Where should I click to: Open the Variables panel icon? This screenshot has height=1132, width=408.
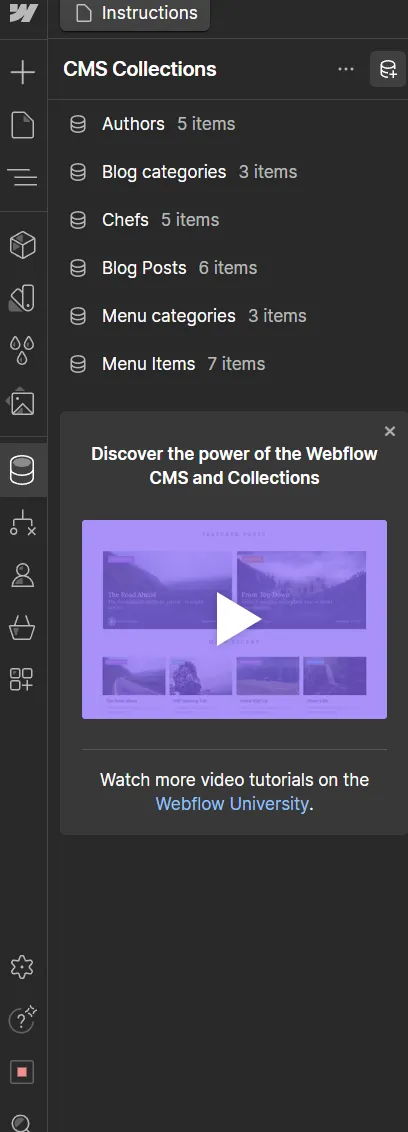tap(23, 297)
